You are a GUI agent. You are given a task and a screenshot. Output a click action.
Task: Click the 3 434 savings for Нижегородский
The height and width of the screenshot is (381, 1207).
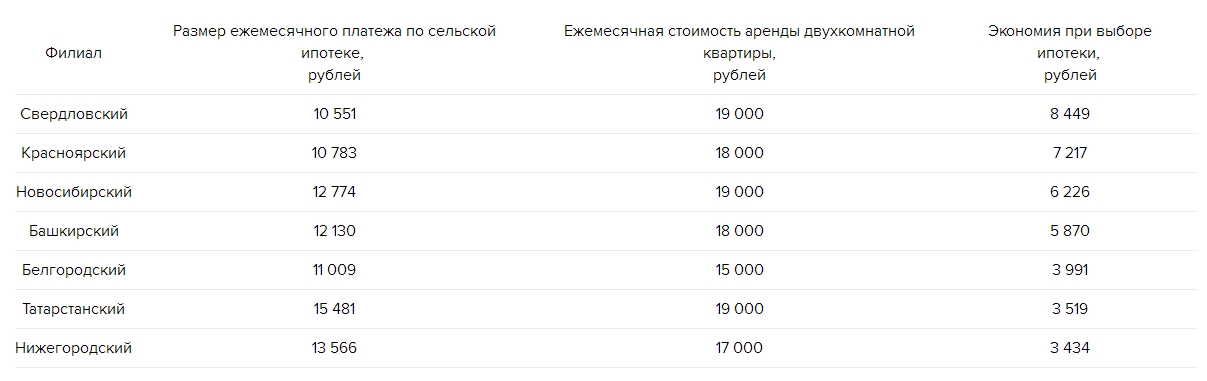(1070, 348)
